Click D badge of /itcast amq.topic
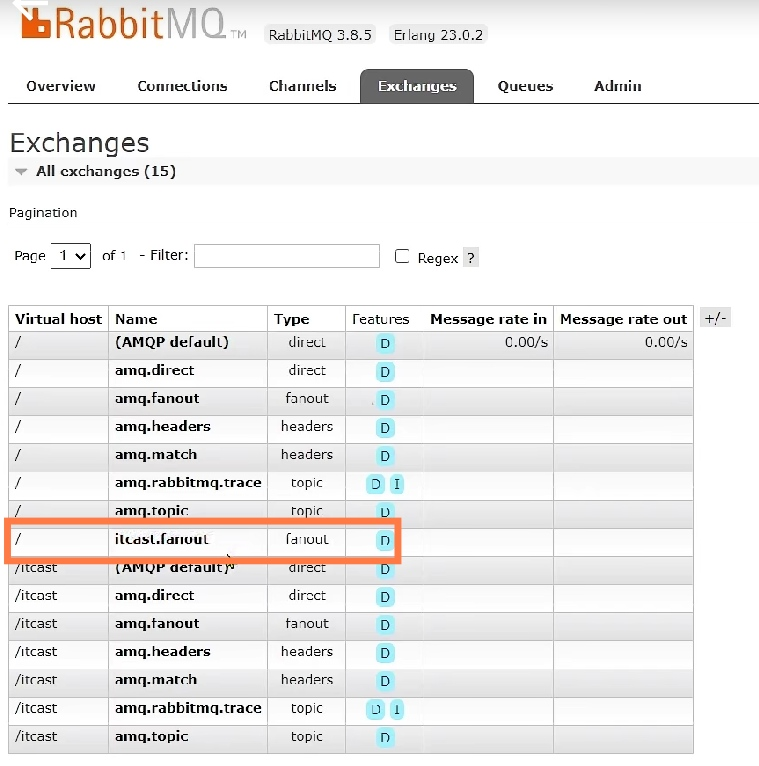Viewport: 759px width, 766px height. (385, 738)
